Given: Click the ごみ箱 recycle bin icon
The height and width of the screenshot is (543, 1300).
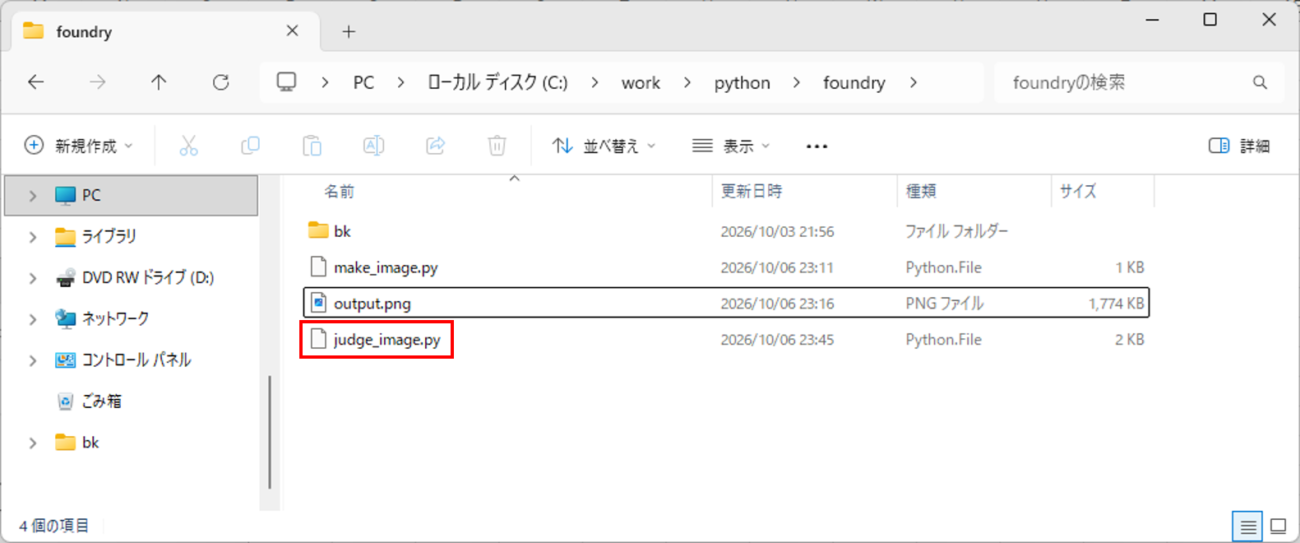Looking at the screenshot, I should (66, 401).
